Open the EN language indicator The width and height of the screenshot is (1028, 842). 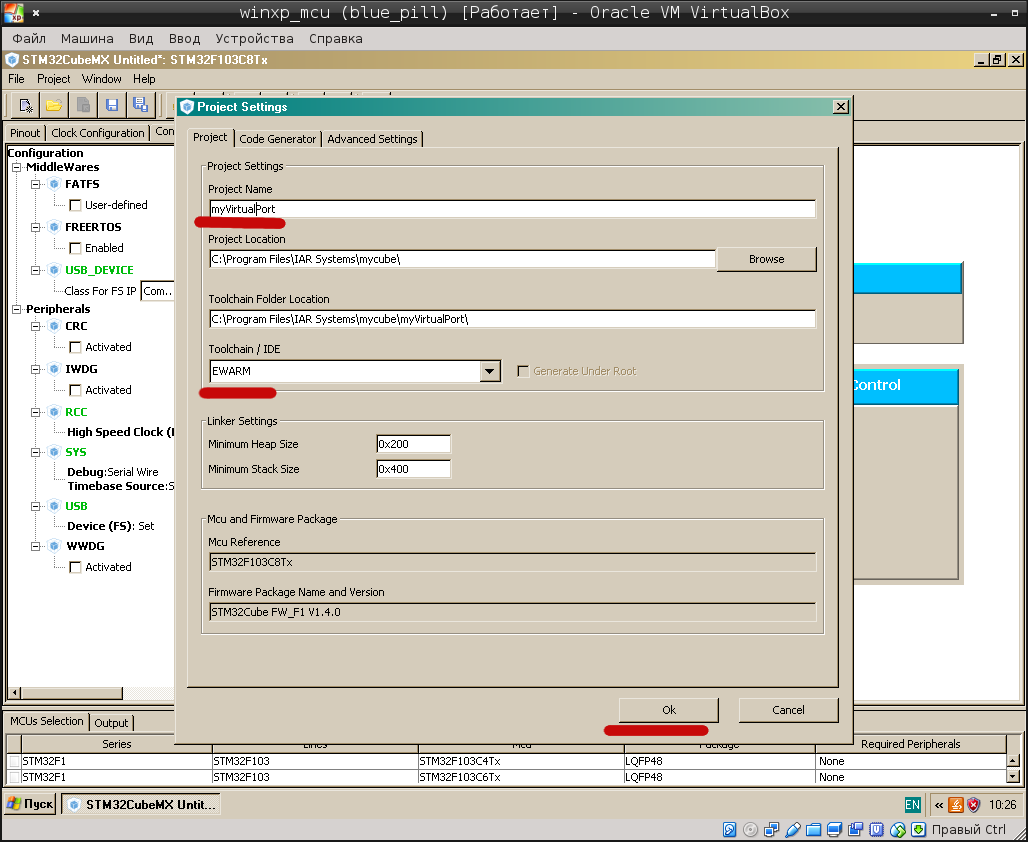912,805
